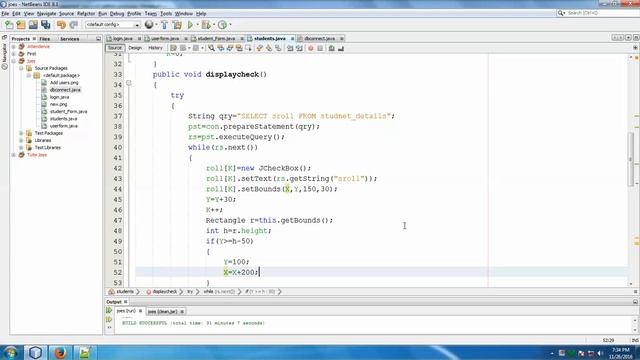The width and height of the screenshot is (640, 360).
Task: Click the New File toolbar icon
Action: tap(9, 25)
